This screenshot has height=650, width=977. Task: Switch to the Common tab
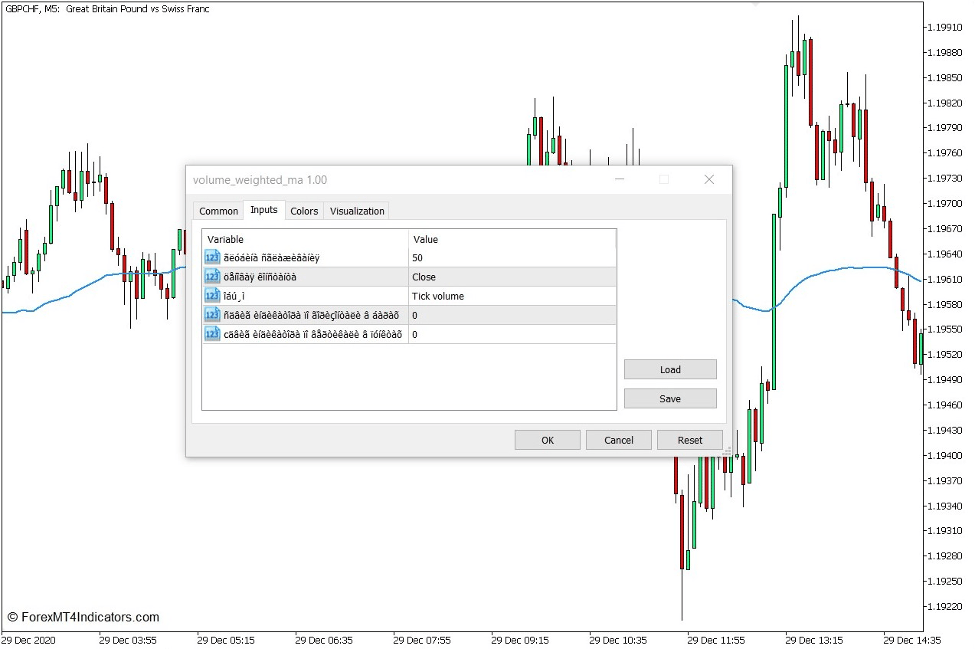[218, 211]
